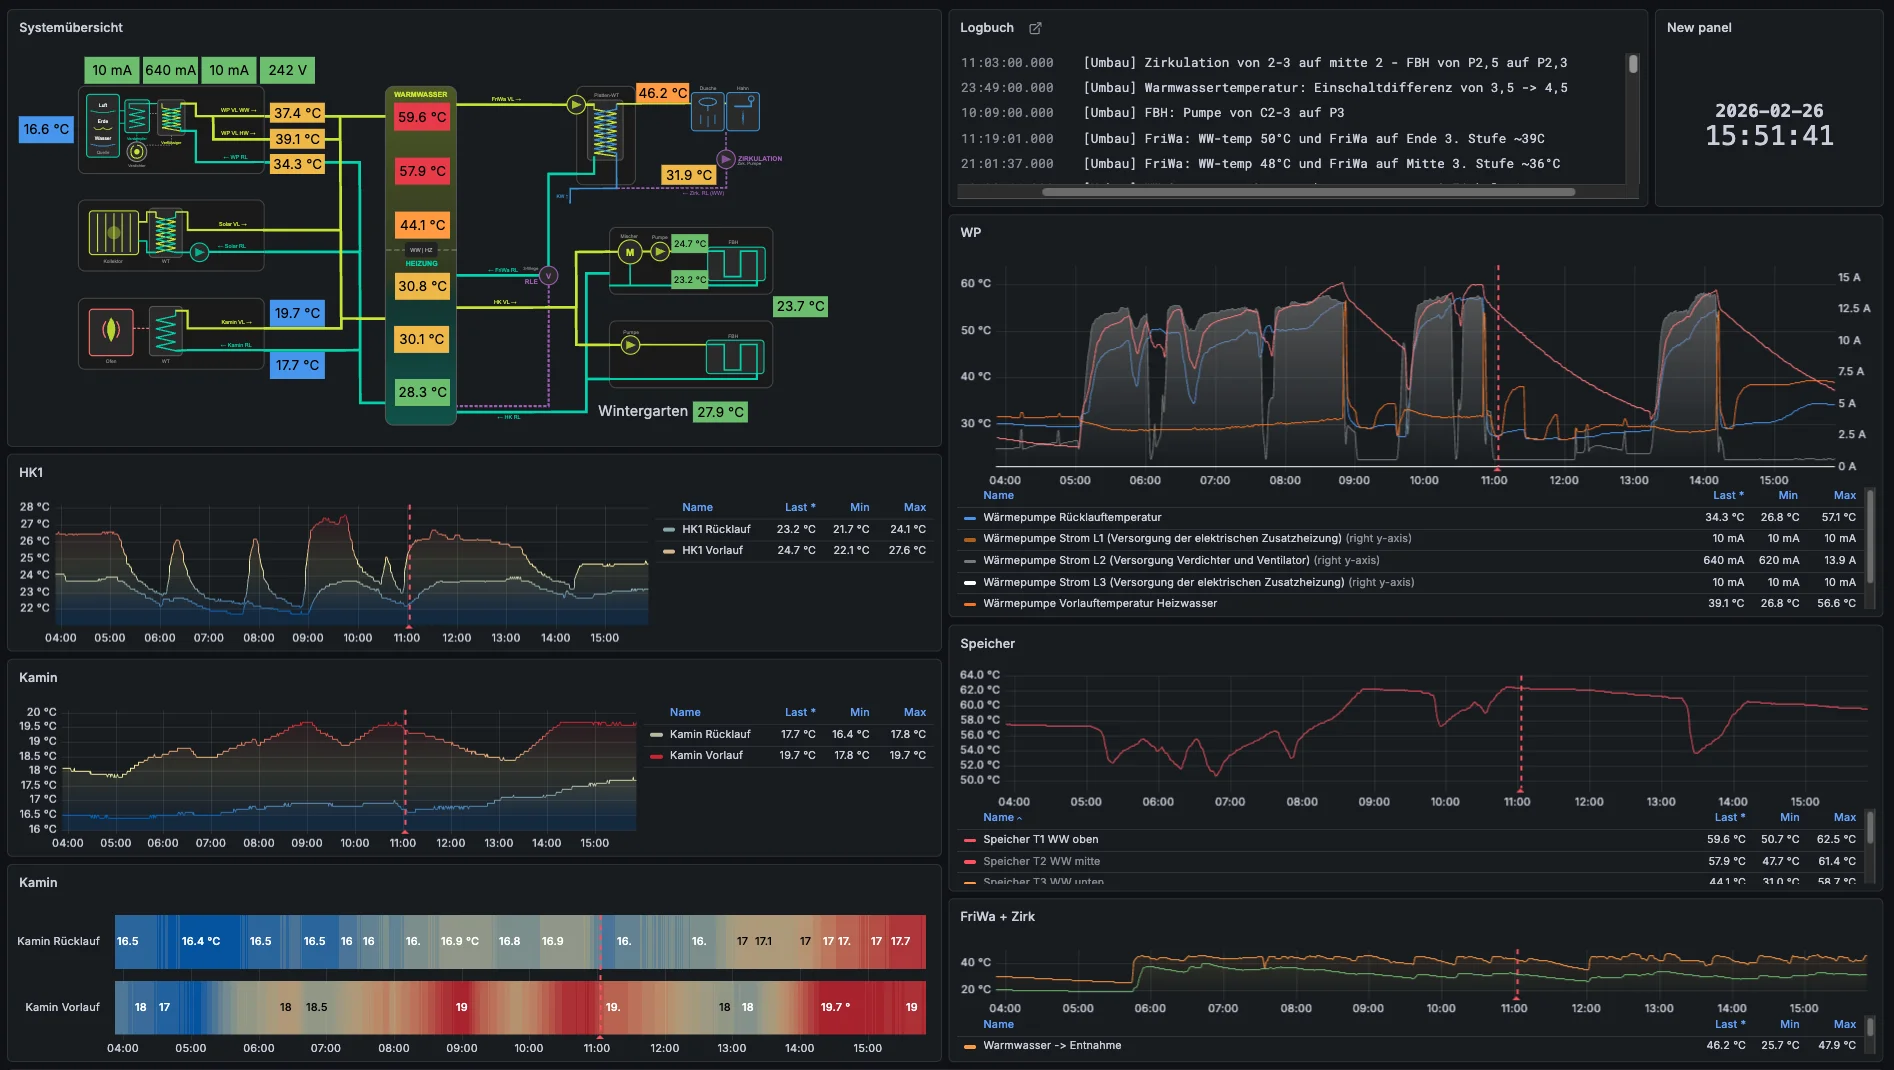1894x1070 pixels.
Task: Click the purple Zirkulation pump icon
Action: tap(726, 159)
